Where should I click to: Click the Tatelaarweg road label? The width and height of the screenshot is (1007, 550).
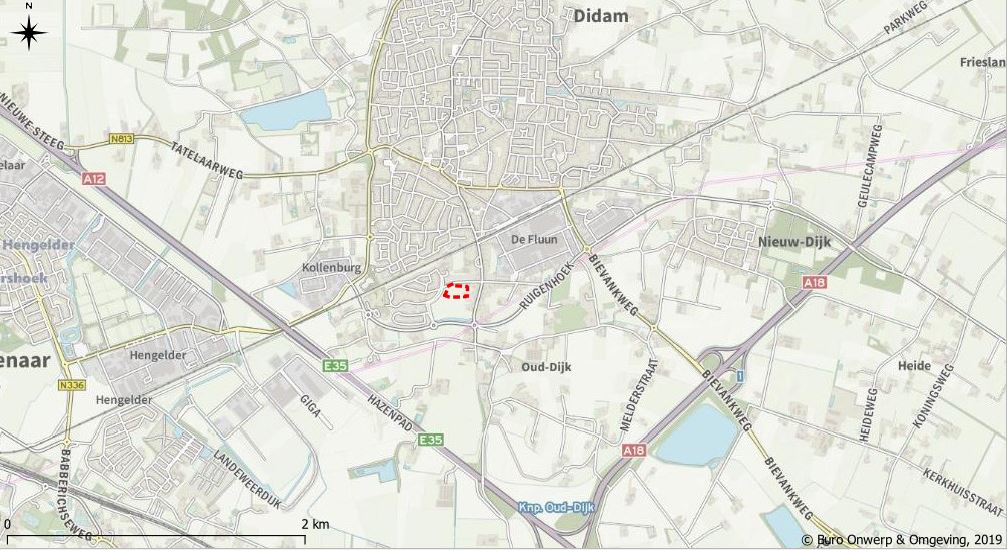click(x=207, y=160)
